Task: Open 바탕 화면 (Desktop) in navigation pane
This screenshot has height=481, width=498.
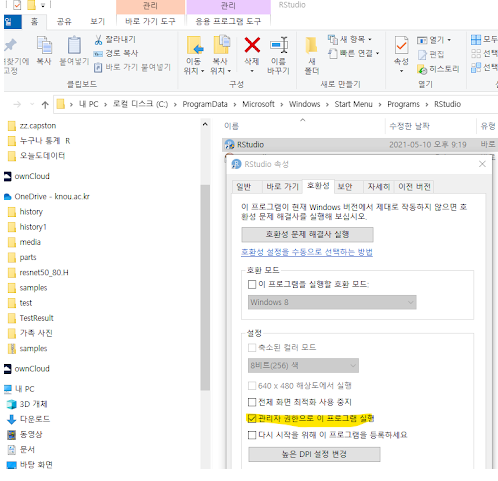Action: click(x=36, y=465)
